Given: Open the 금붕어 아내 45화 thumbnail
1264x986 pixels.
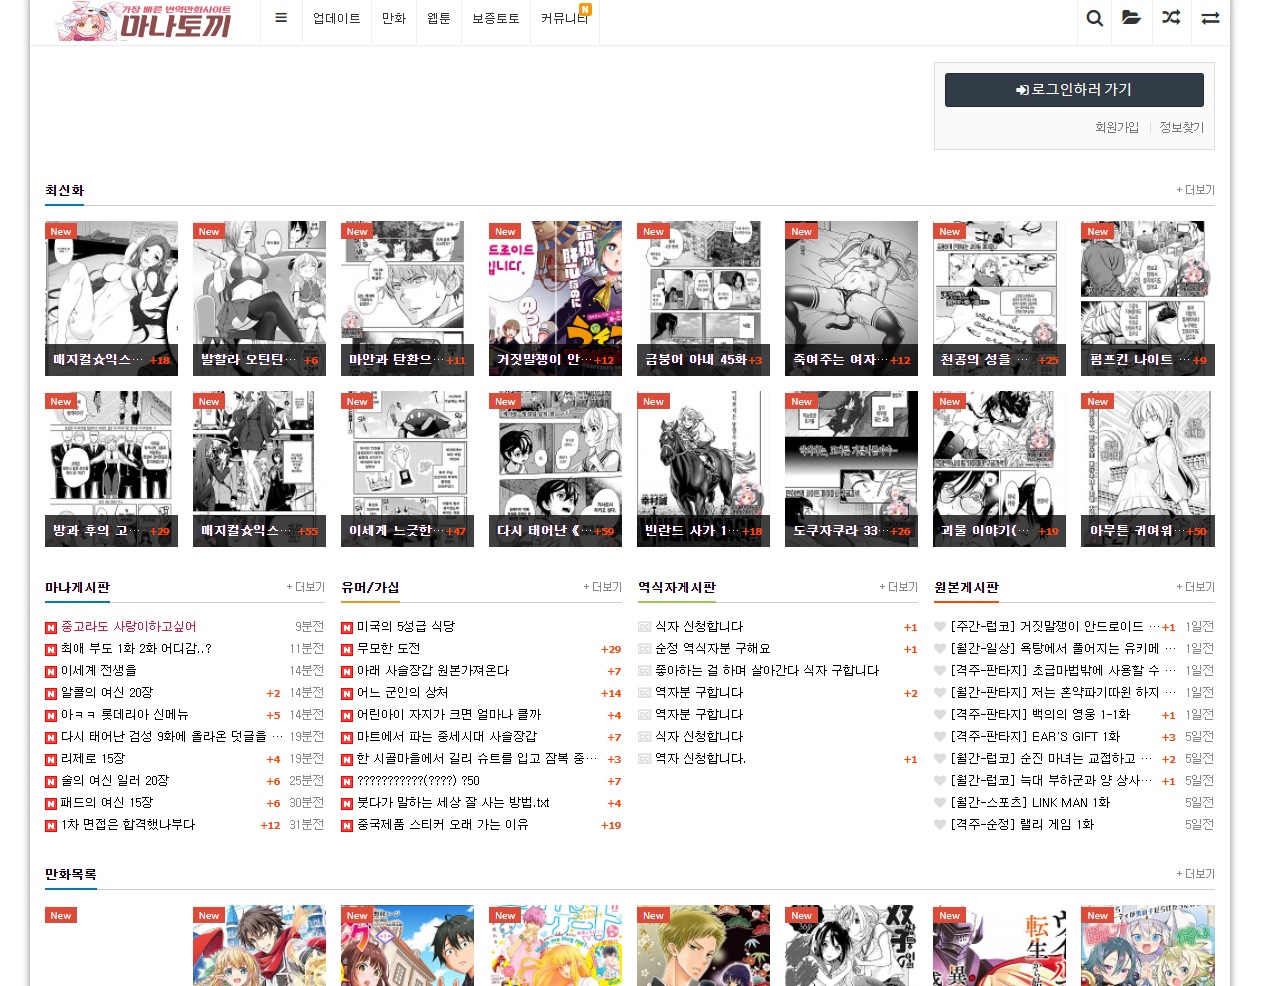Looking at the screenshot, I should 704,299.
